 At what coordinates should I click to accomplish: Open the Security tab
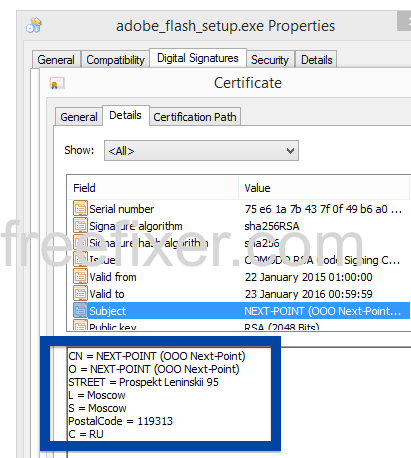click(270, 60)
